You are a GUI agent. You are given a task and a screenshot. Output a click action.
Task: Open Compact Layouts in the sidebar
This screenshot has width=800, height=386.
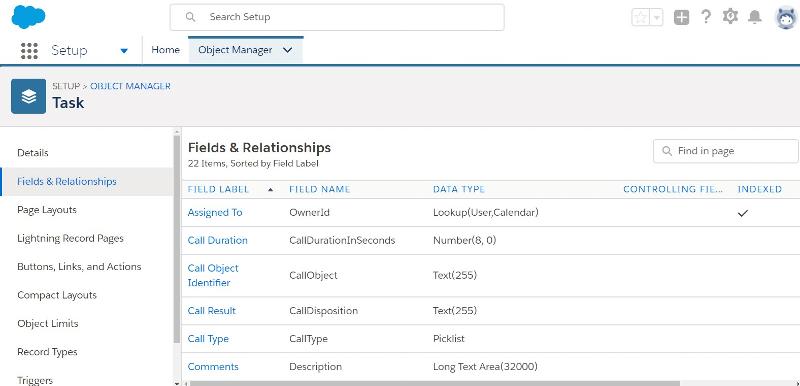point(57,295)
